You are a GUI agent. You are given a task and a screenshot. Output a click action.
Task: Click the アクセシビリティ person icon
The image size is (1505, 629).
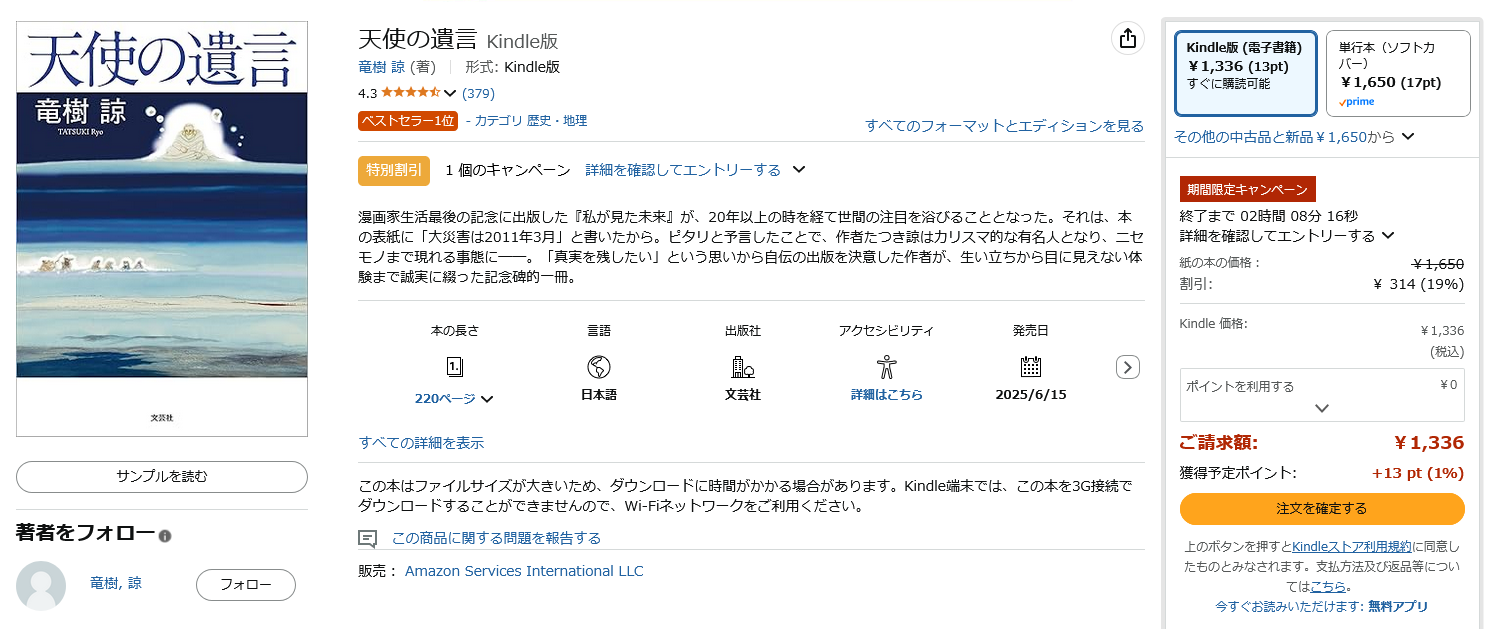pyautogui.click(x=887, y=367)
